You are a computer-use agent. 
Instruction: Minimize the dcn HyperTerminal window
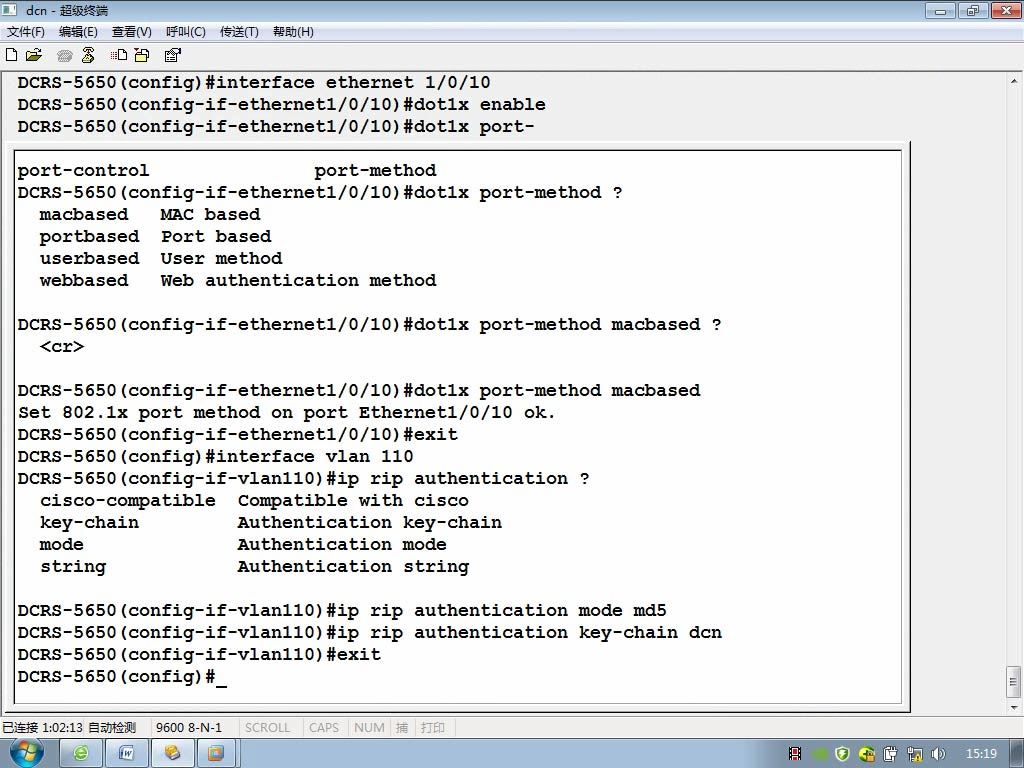coord(940,10)
